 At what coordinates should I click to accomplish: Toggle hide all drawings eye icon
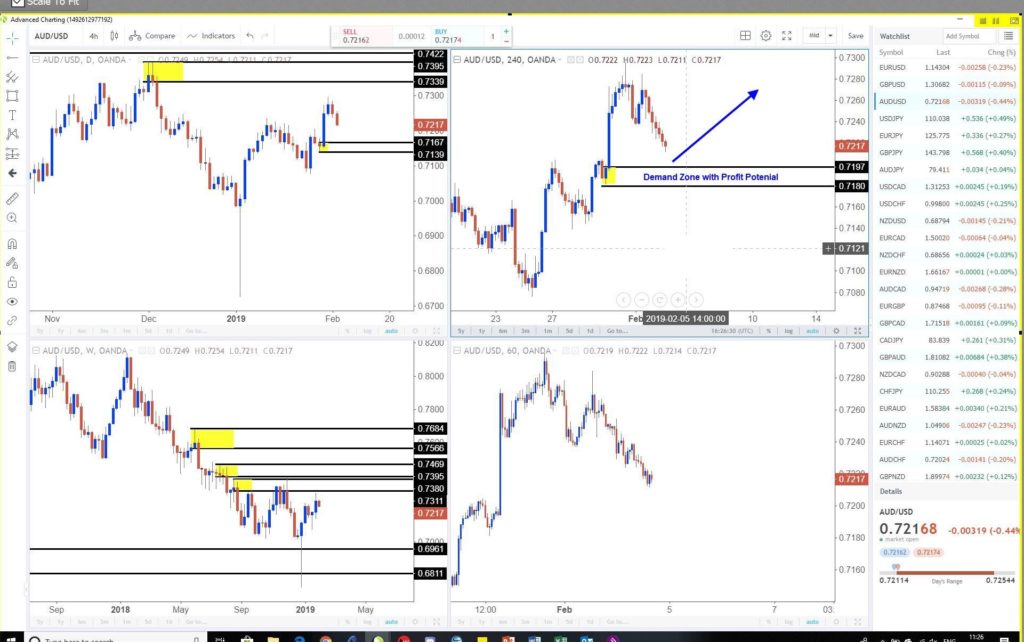pos(12,301)
